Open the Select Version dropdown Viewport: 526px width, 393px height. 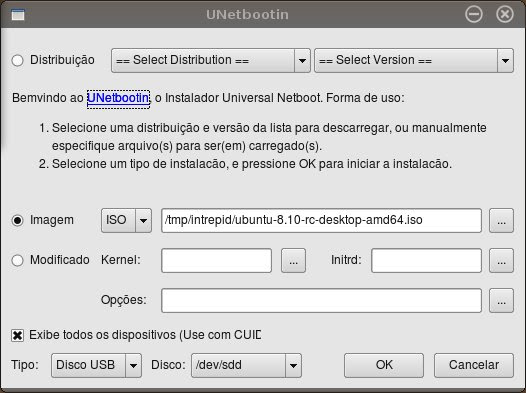pos(414,60)
